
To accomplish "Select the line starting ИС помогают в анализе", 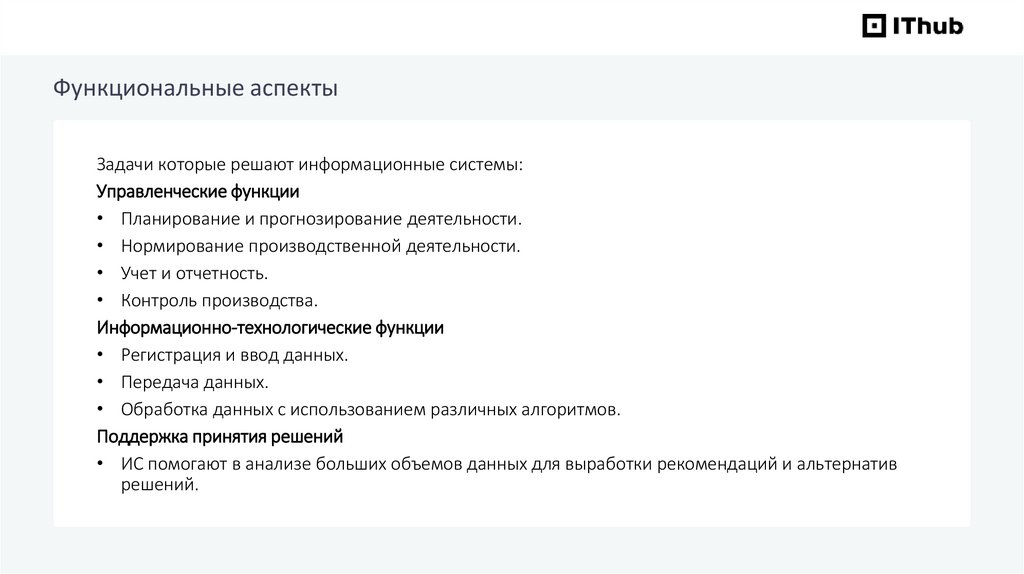I will pos(509,464).
